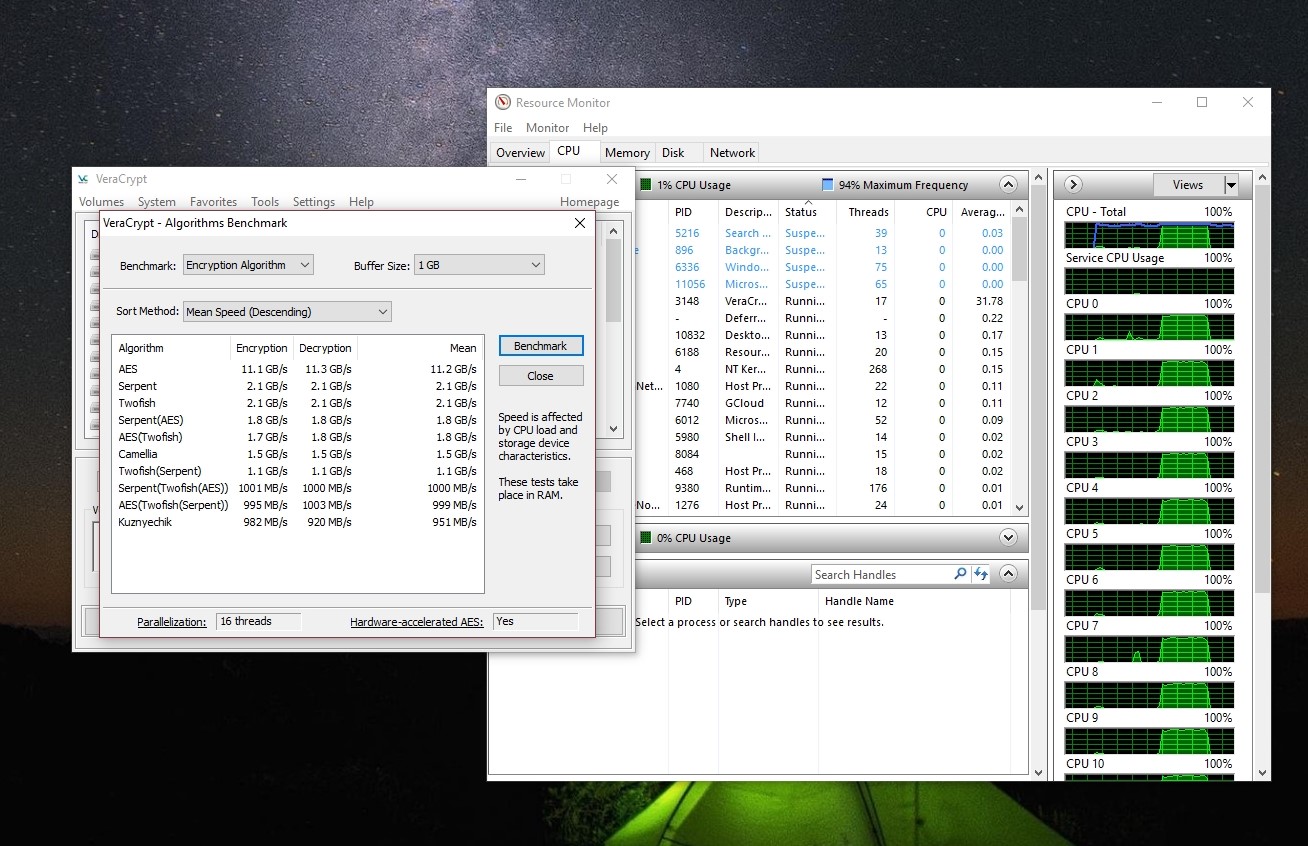Select the Camellia algorithm row
The image size is (1308, 846).
coord(298,454)
